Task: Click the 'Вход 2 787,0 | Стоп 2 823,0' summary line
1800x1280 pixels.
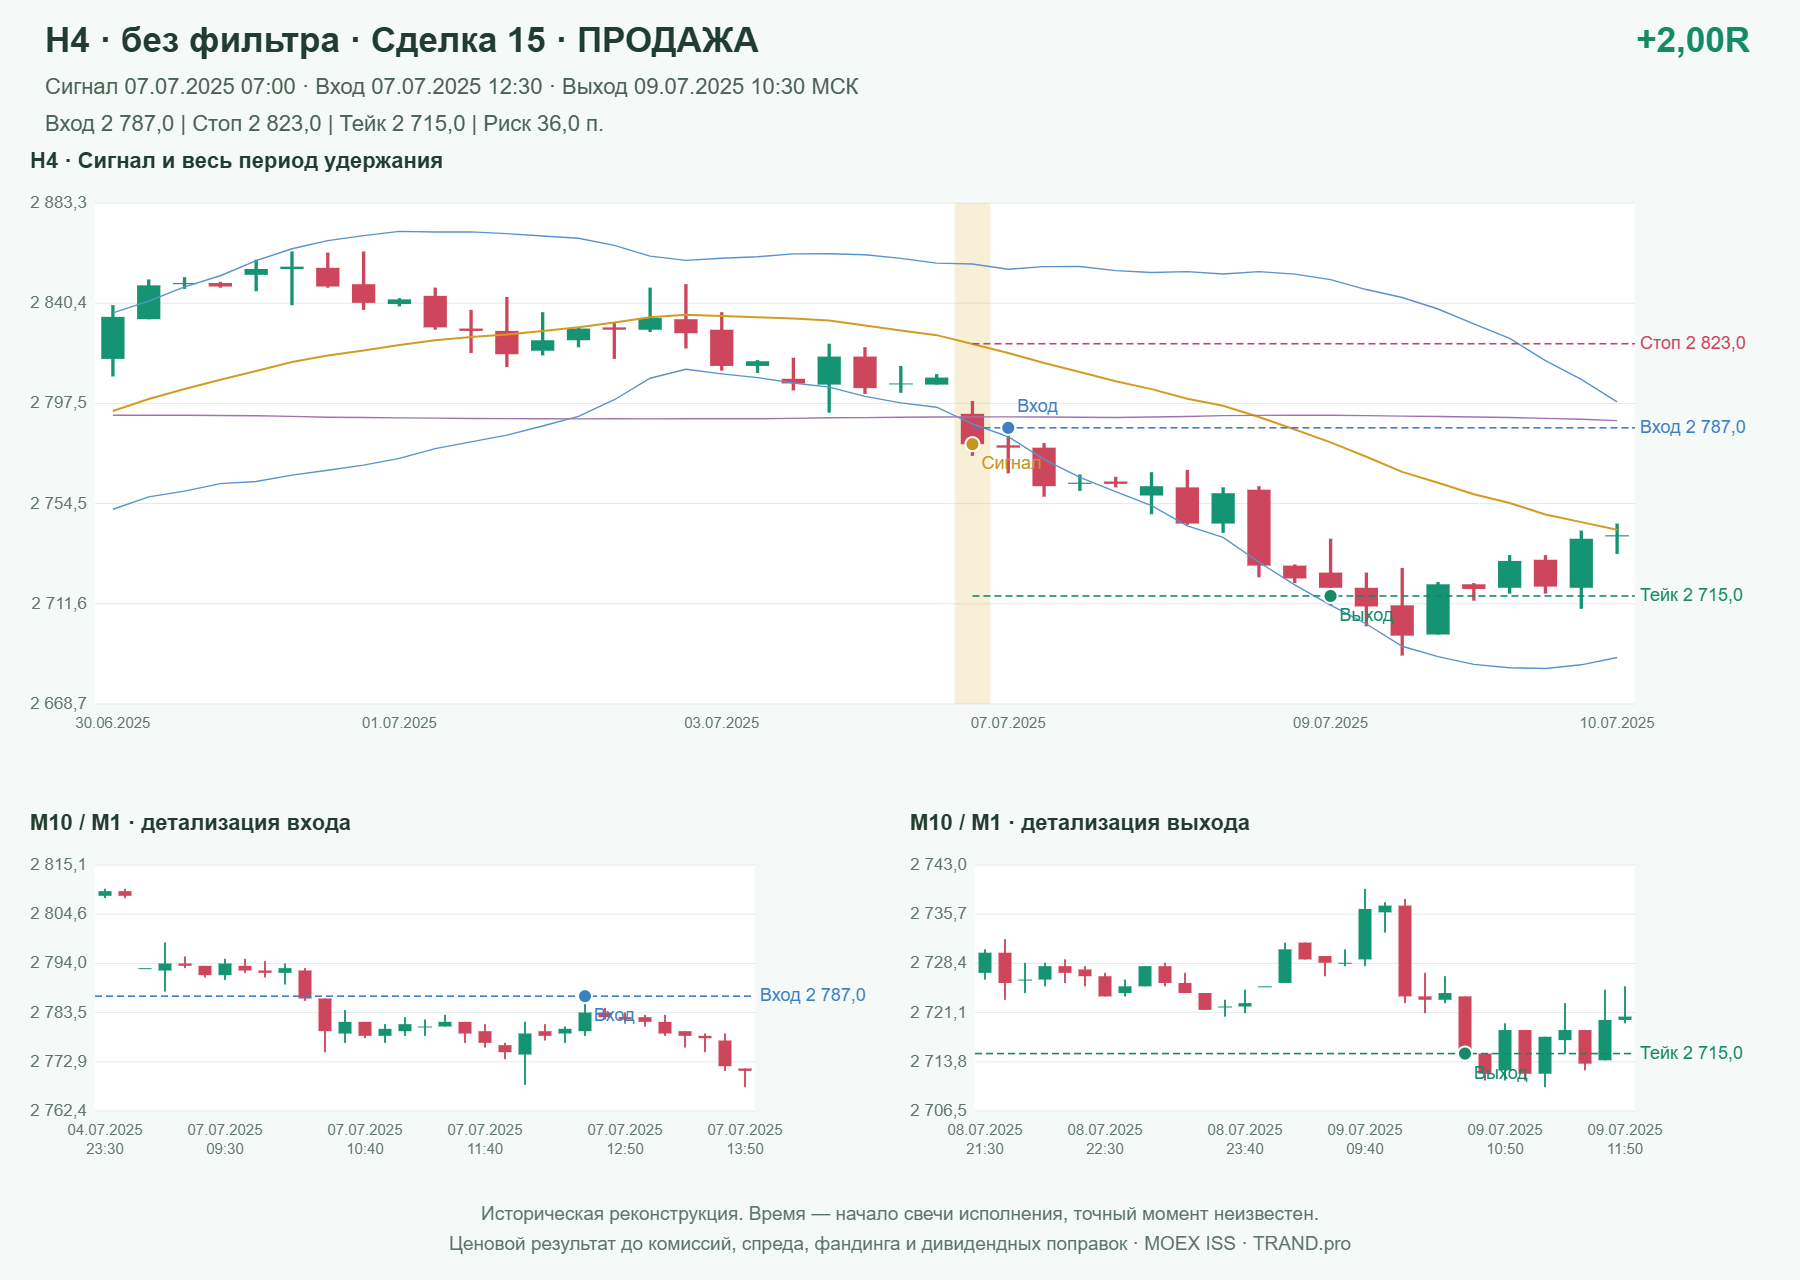Action: (324, 124)
